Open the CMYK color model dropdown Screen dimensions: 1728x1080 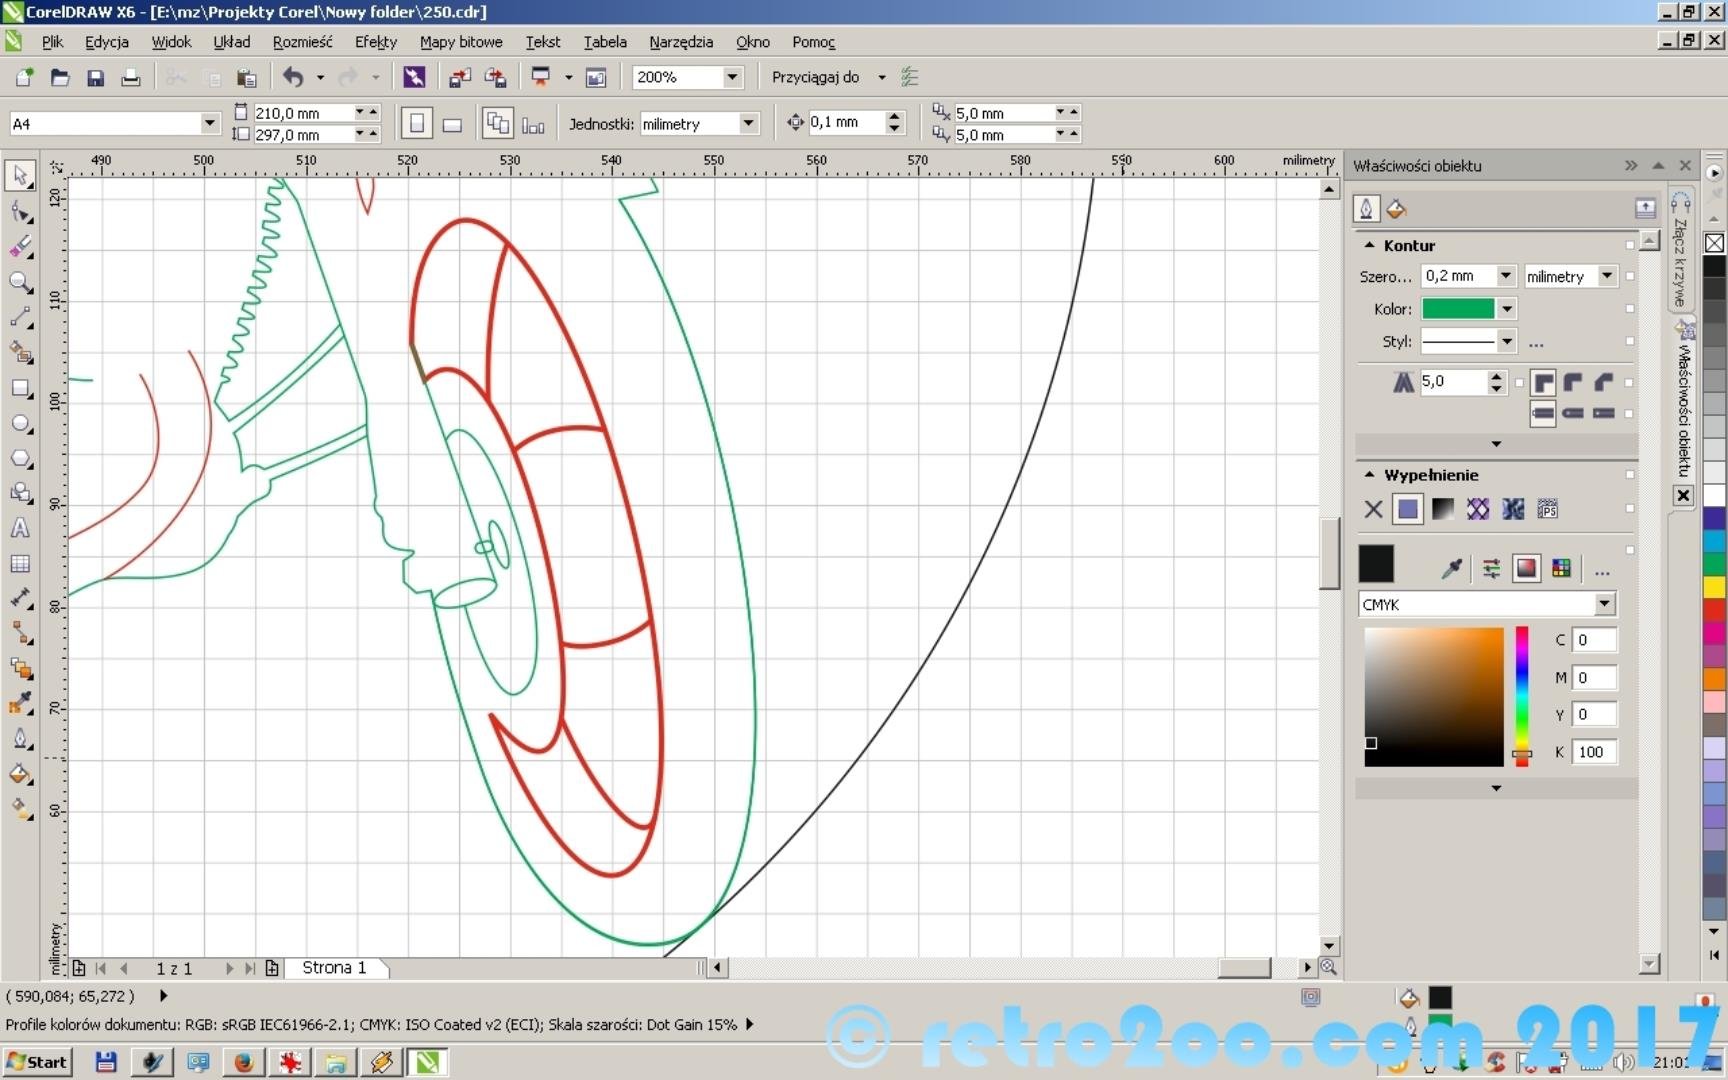pos(1604,604)
